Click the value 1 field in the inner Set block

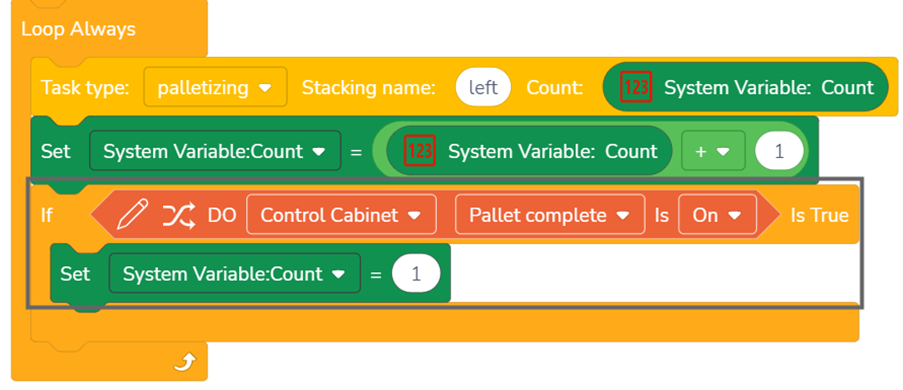[x=416, y=274]
